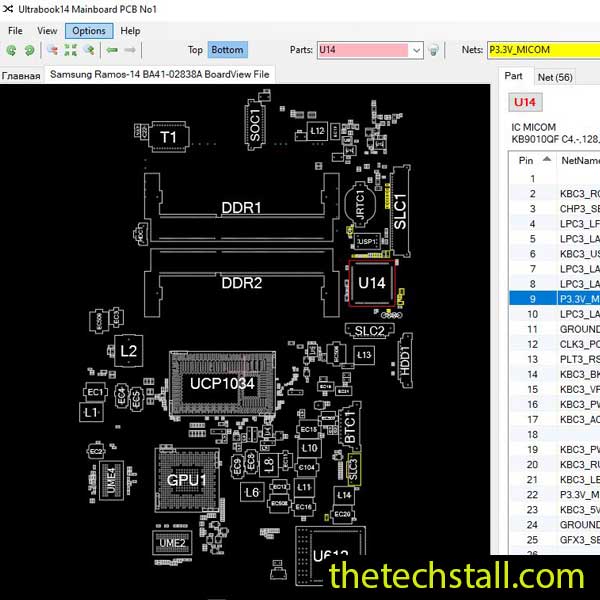Click the SOC1 component

point(255,125)
